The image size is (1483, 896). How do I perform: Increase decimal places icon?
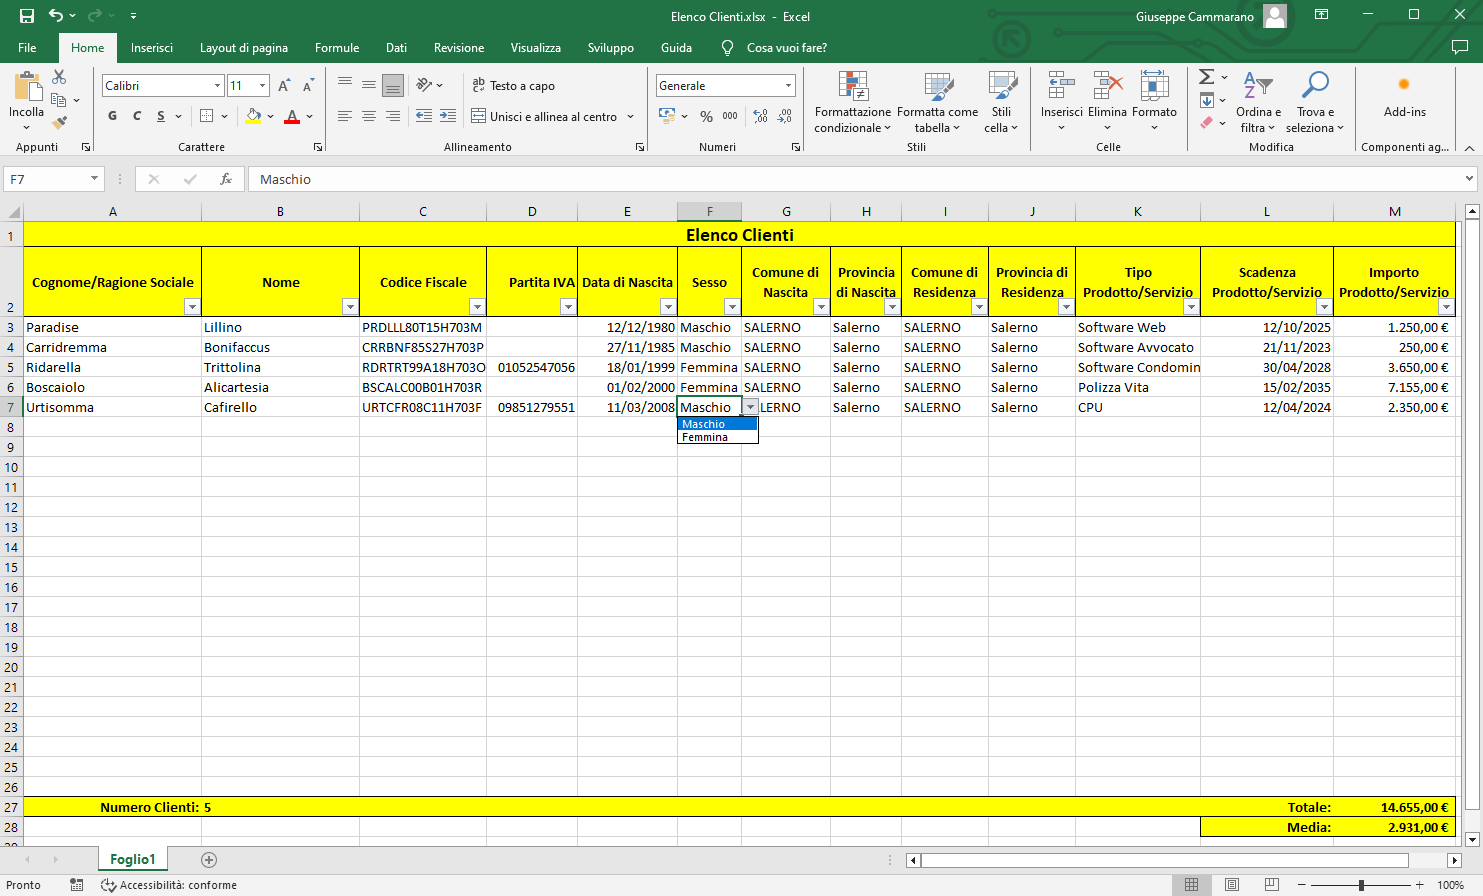(x=761, y=116)
